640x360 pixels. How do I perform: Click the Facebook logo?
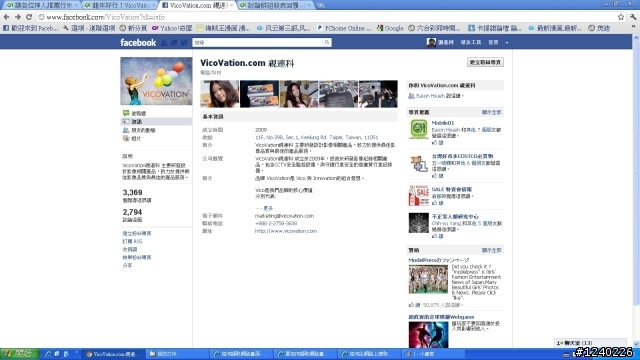click(138, 42)
